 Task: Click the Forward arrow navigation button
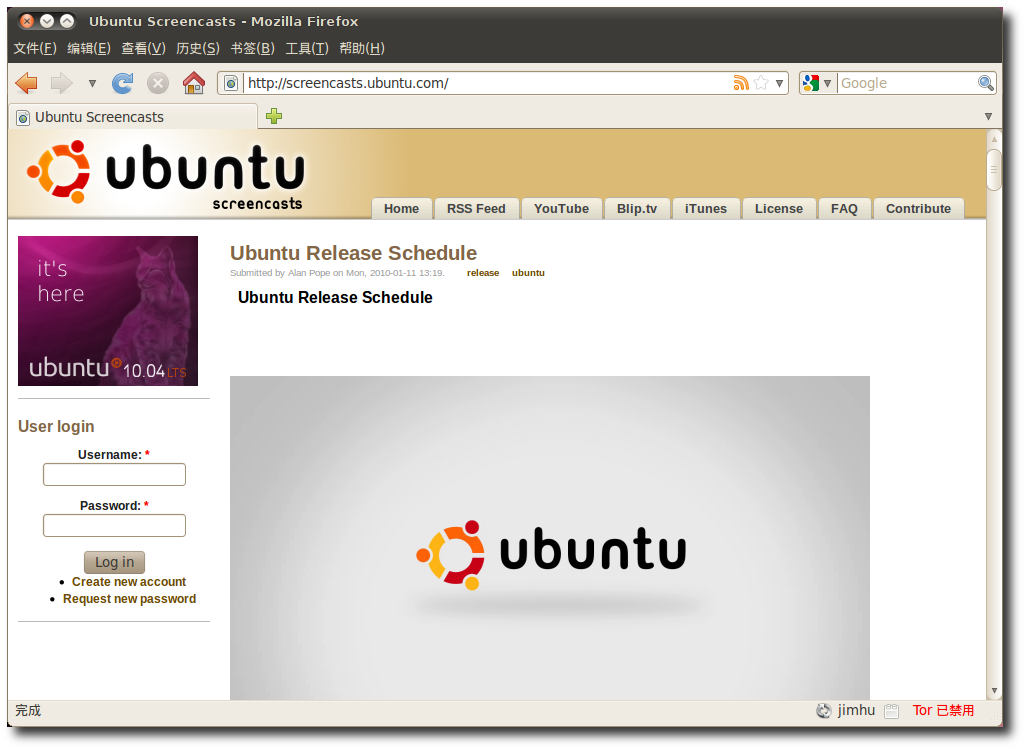(62, 83)
